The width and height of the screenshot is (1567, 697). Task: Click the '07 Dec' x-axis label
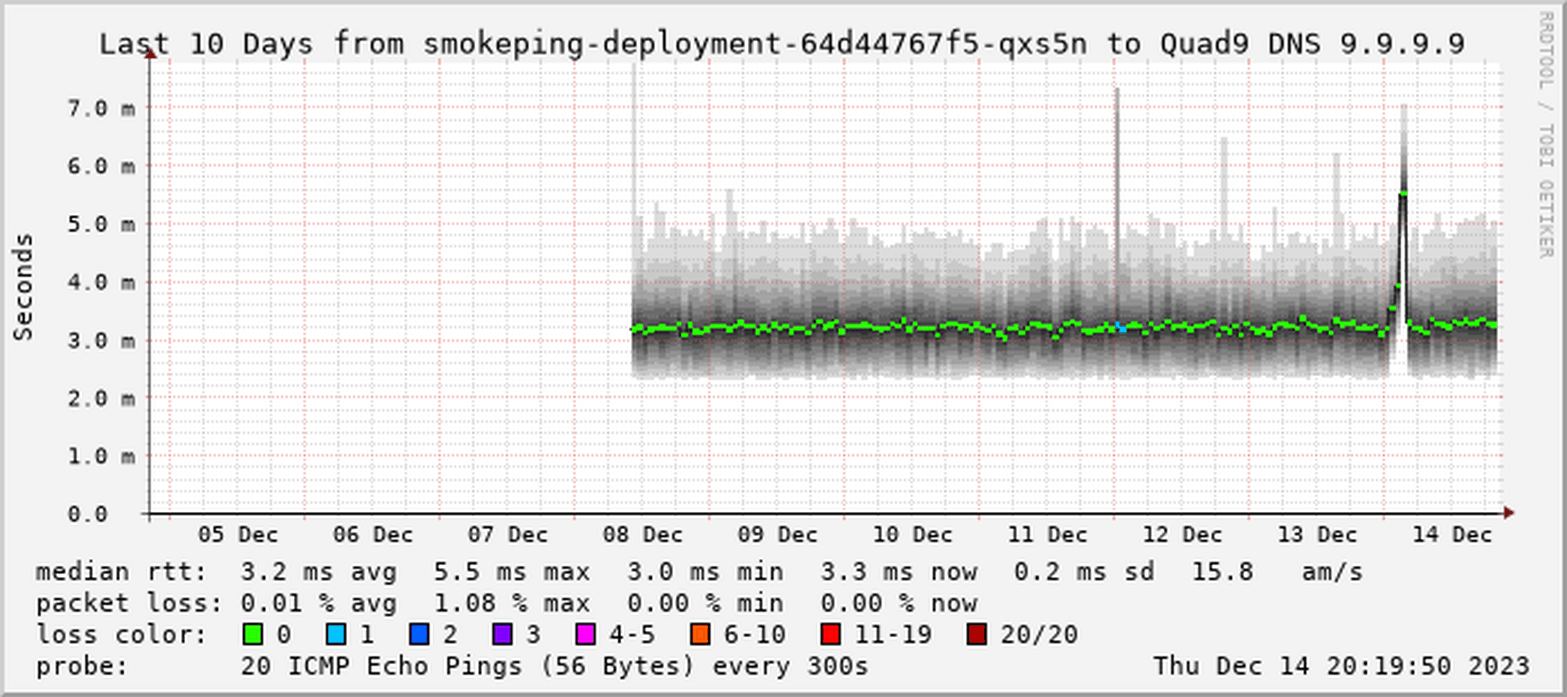pos(507,534)
